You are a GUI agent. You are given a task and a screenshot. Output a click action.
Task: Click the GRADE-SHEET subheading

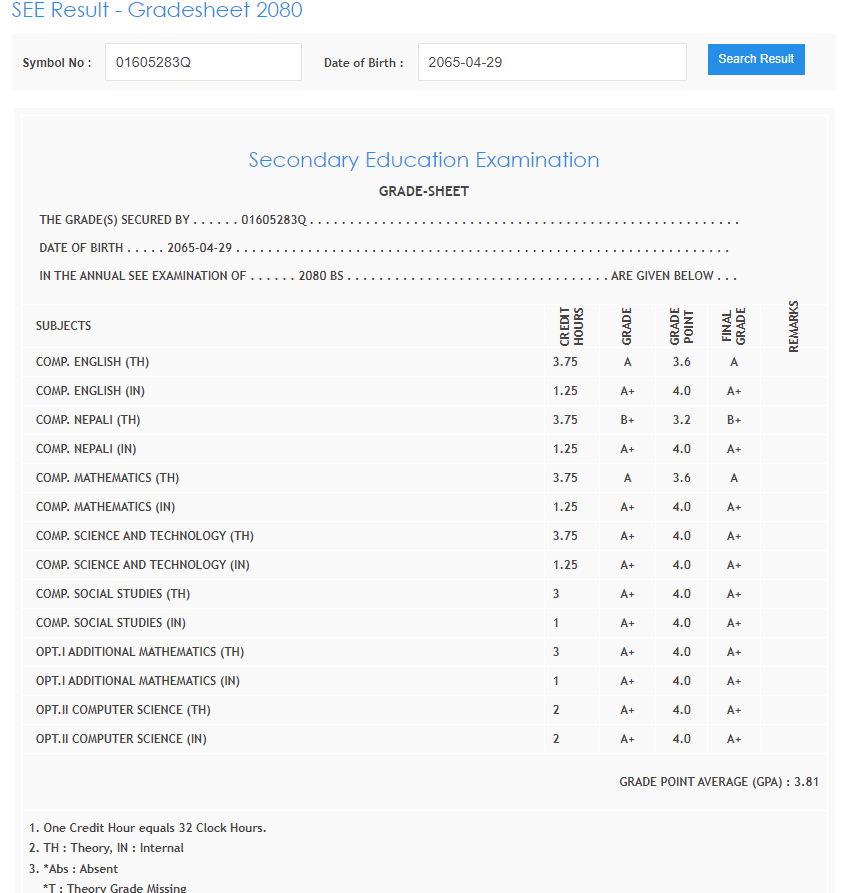[423, 191]
